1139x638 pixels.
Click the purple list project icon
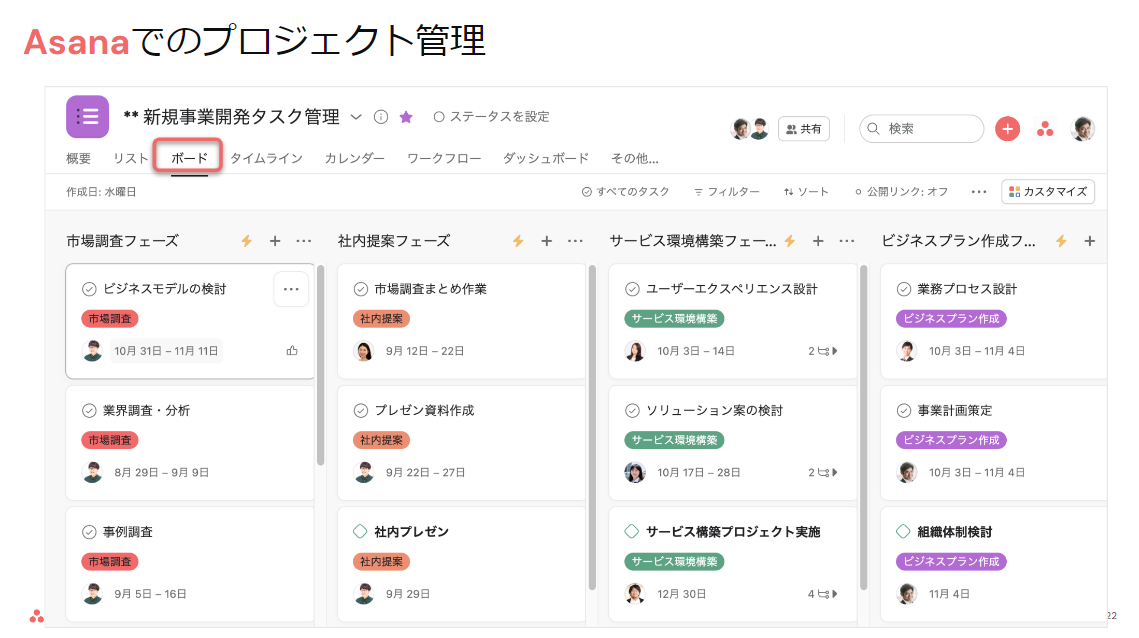pos(88,116)
